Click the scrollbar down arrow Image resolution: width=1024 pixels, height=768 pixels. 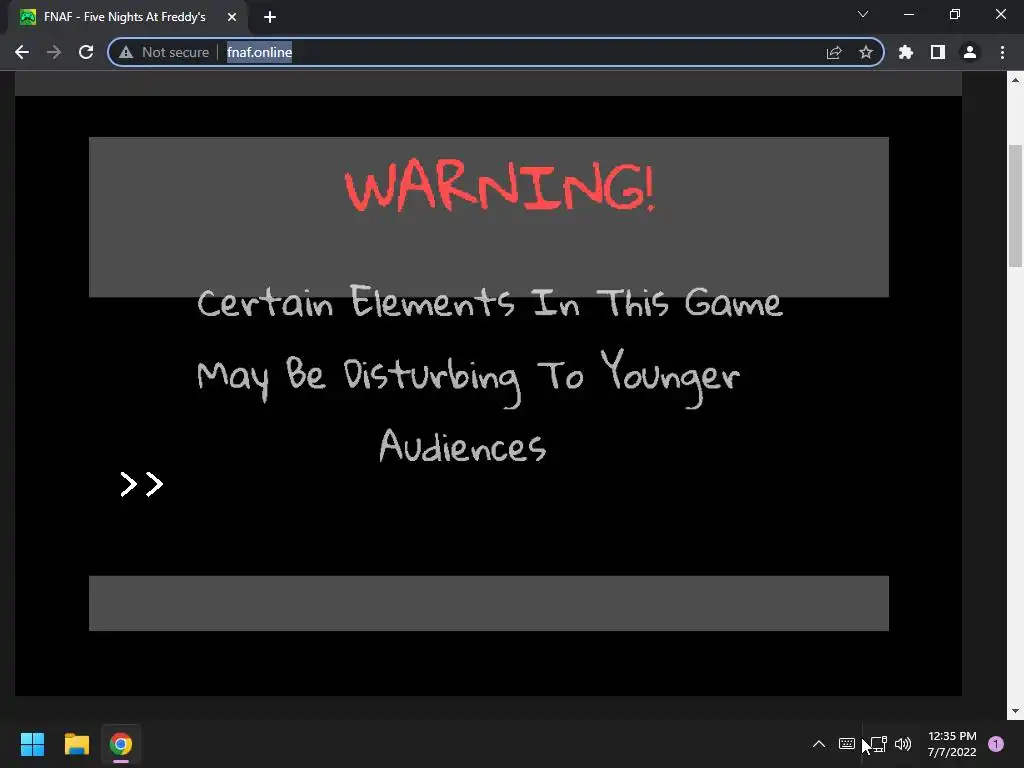tap(1015, 711)
